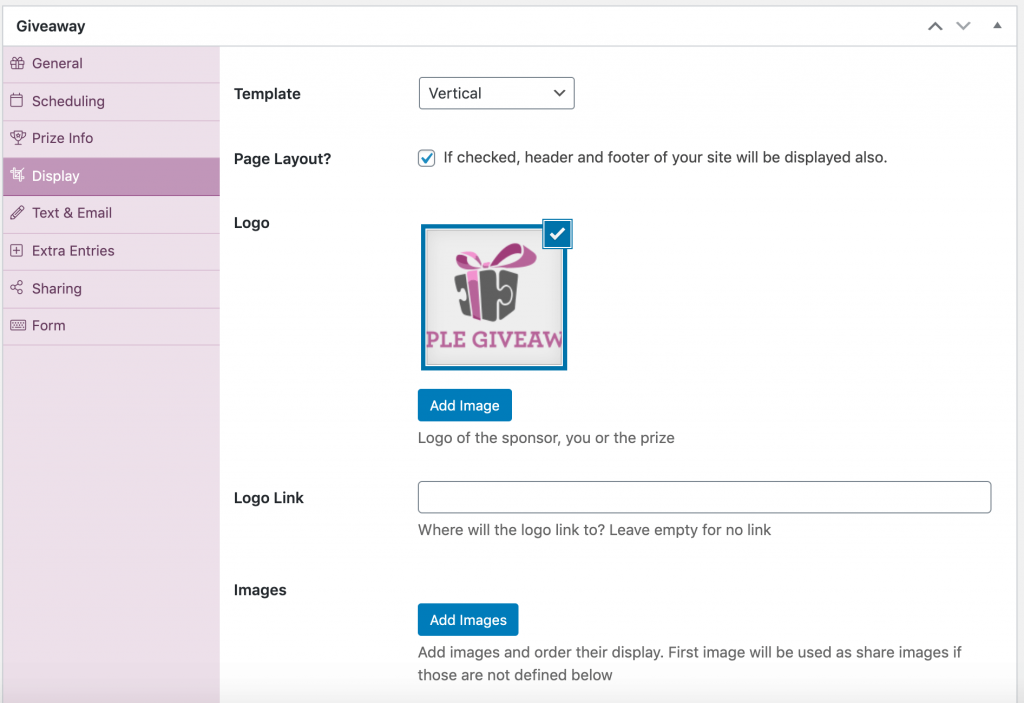Click the Add Image button
1024x703 pixels.
coord(464,406)
